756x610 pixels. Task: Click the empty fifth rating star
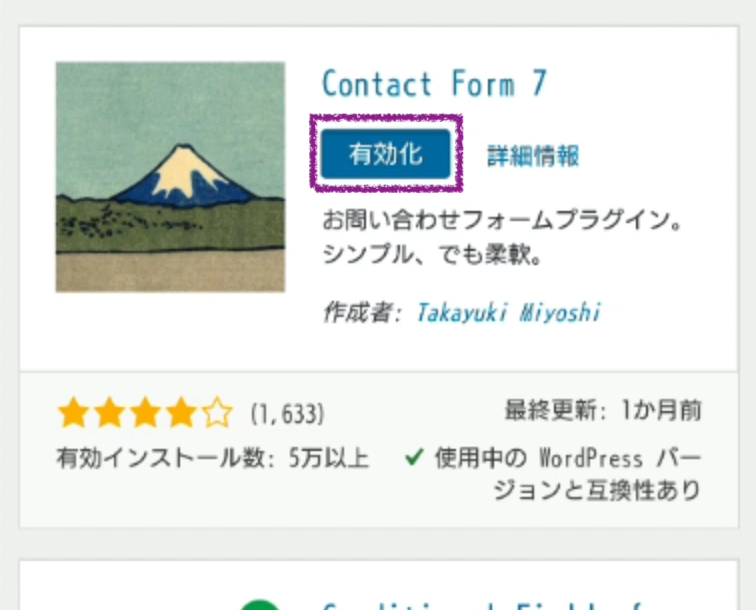click(216, 413)
